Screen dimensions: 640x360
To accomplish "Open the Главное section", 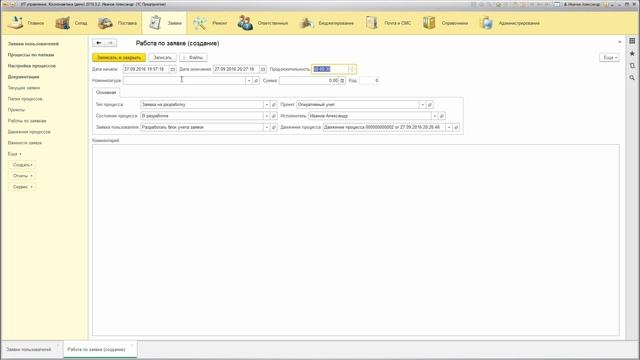I will coord(26,23).
